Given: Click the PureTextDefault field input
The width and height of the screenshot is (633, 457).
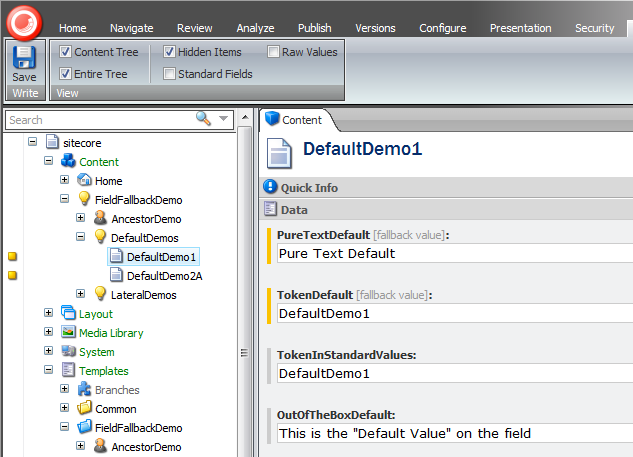Looking at the screenshot, I should 455,254.
